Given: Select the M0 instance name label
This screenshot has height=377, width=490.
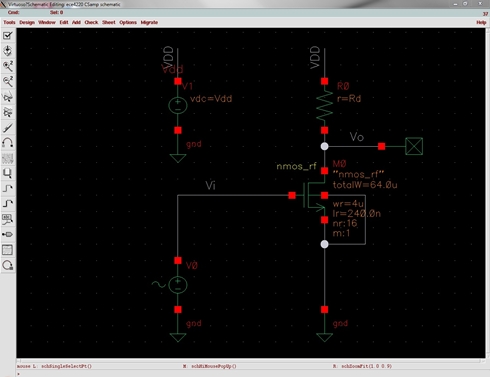Looking at the screenshot, I should point(339,164).
